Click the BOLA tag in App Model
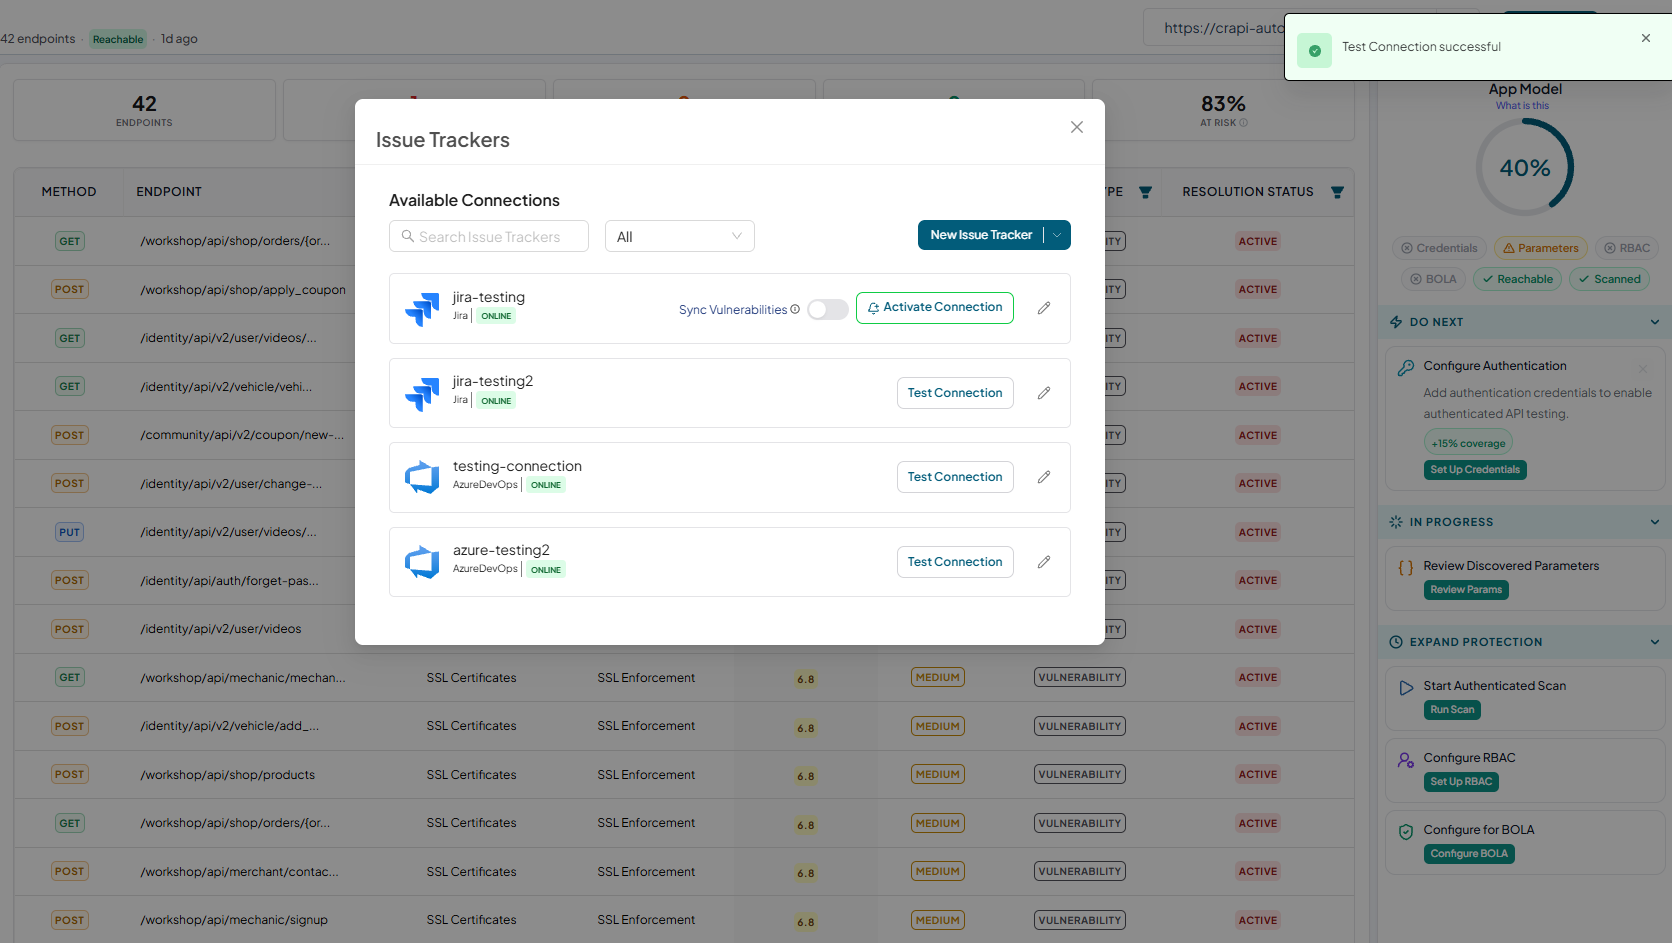 pyautogui.click(x=1433, y=279)
